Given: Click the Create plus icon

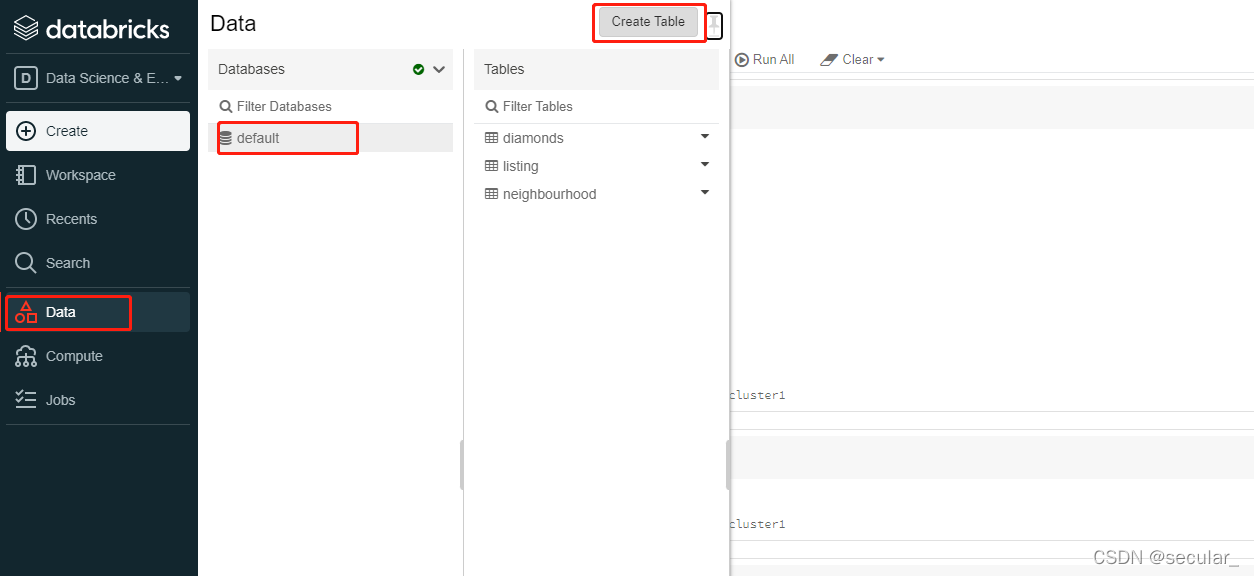Looking at the screenshot, I should [26, 131].
